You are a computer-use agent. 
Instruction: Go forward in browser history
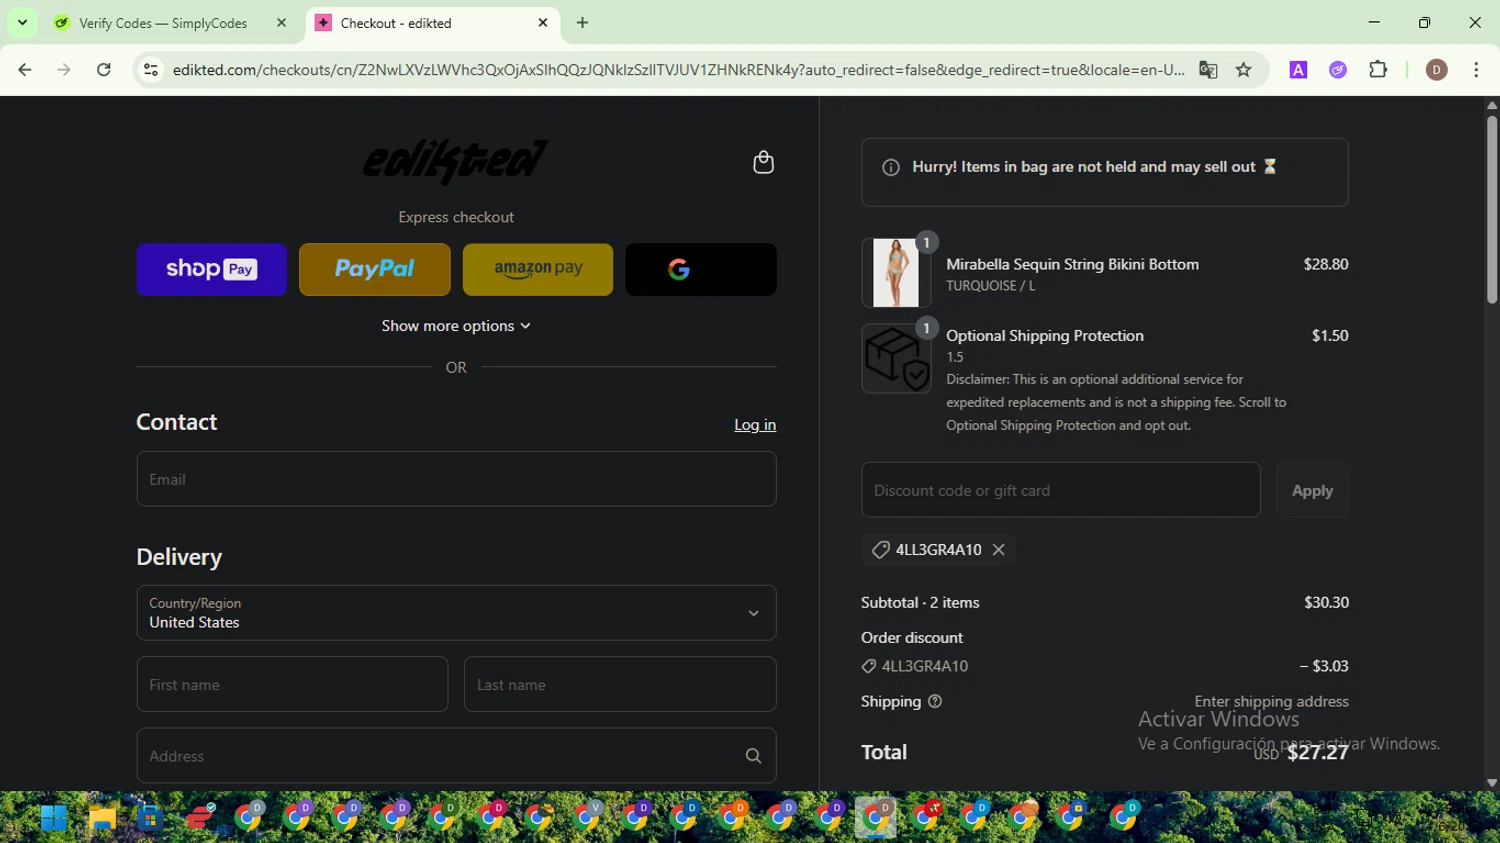(64, 70)
